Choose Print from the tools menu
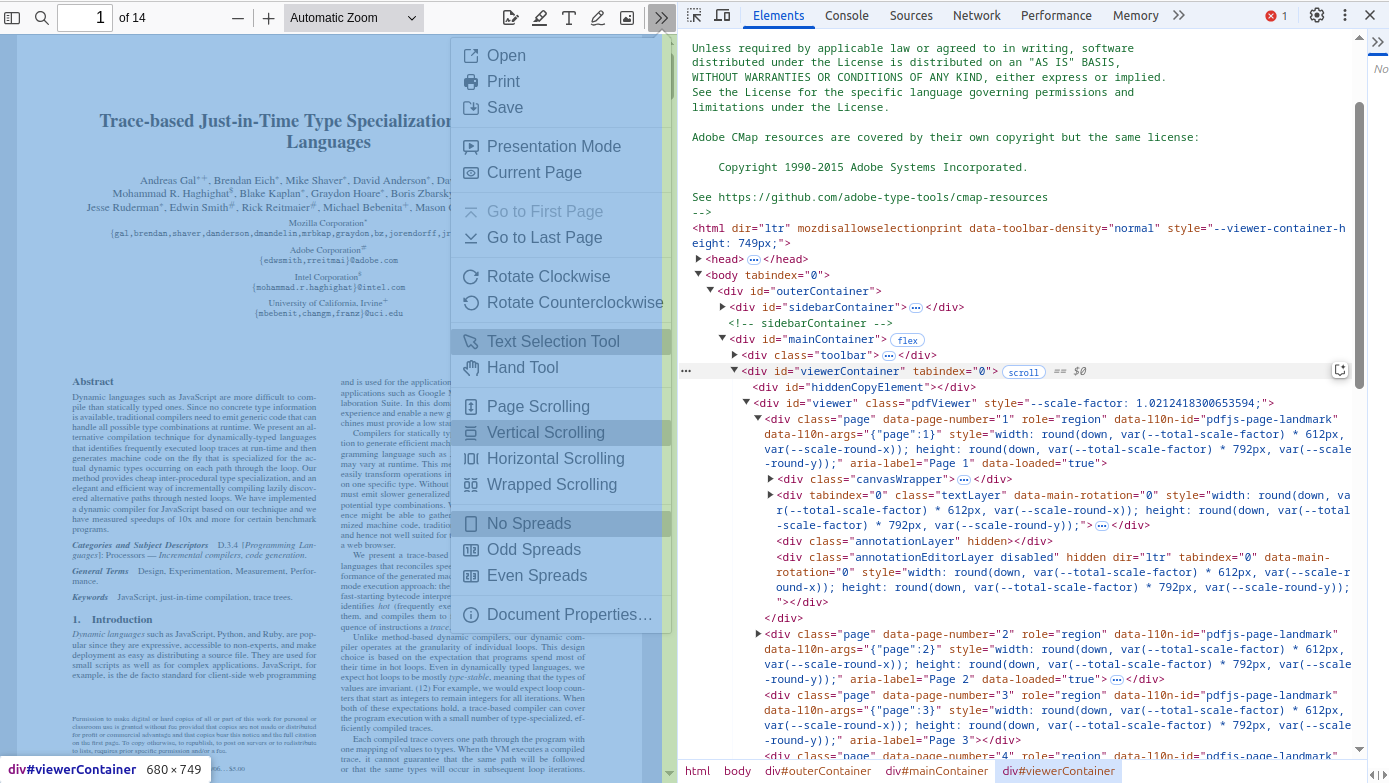The height and width of the screenshot is (783, 1389). 561,81
